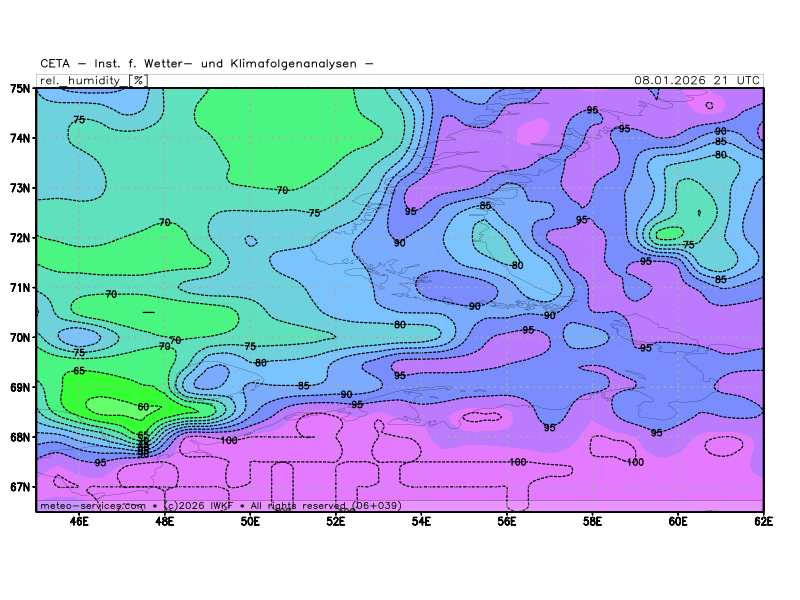Select the 54E longitude axis label
The height and width of the screenshot is (600, 800).
pyautogui.click(x=421, y=521)
